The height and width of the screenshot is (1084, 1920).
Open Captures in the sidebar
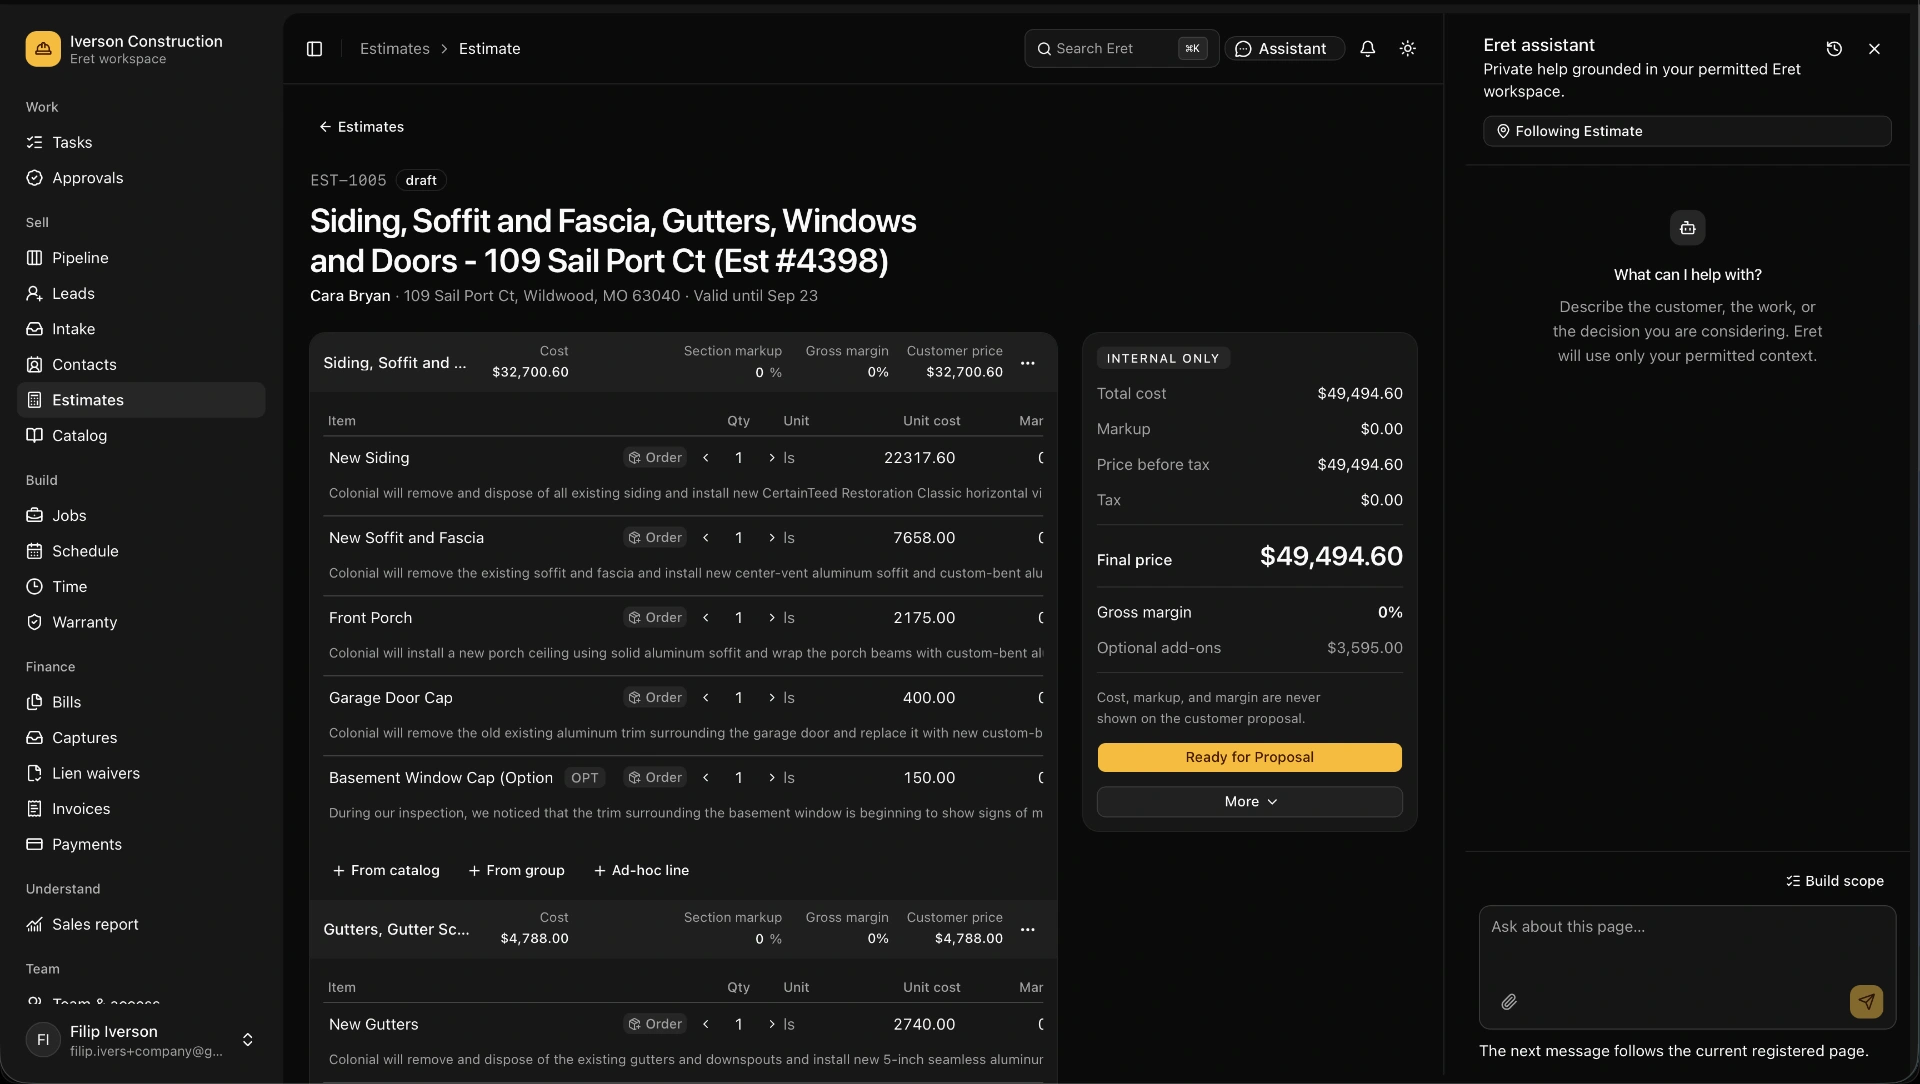141,738
